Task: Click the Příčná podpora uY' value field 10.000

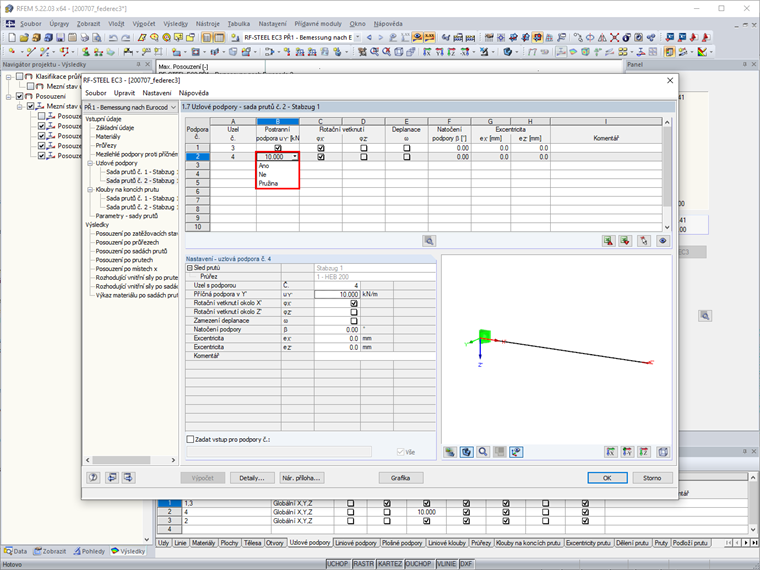Action: tap(337, 294)
